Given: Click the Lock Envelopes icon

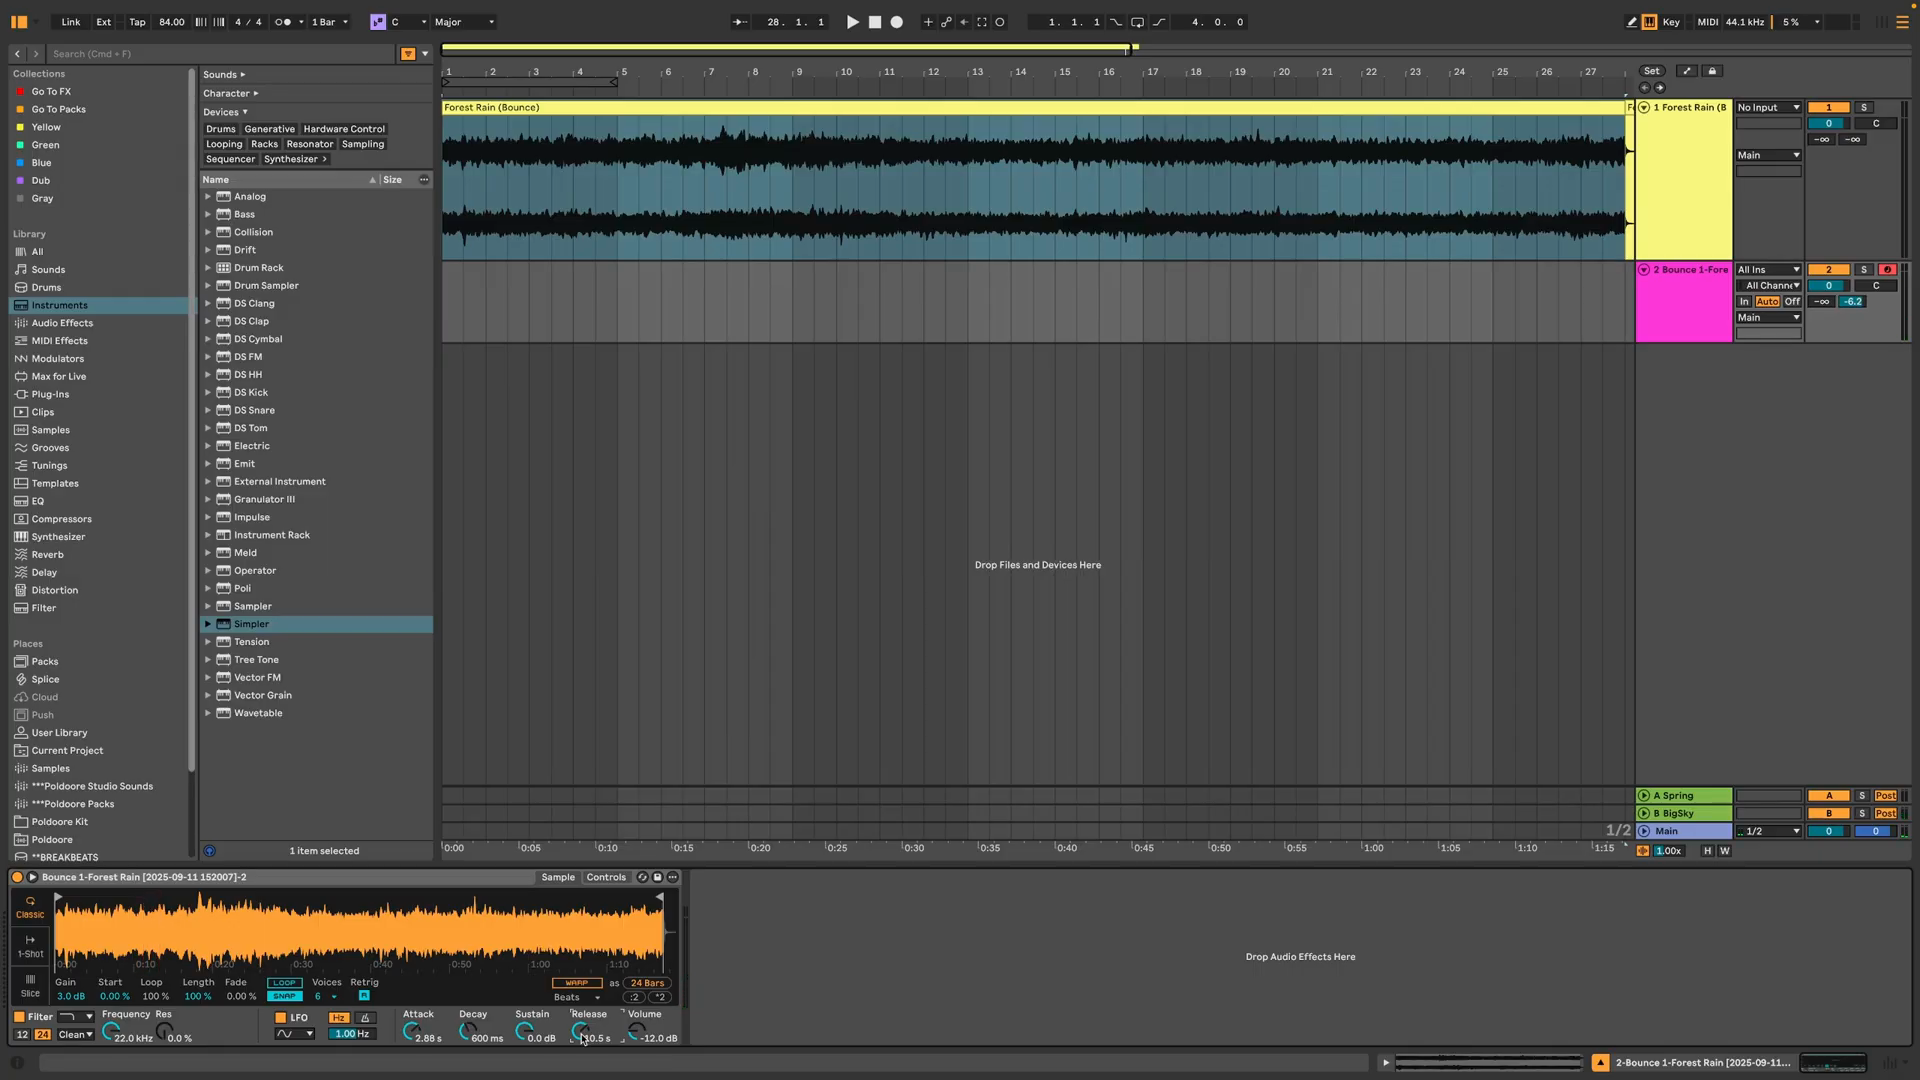Looking at the screenshot, I should [x=1712, y=71].
